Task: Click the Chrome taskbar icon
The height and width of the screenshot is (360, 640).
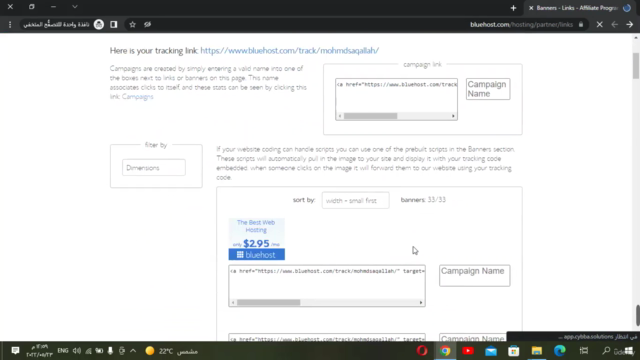Action: pos(445,351)
